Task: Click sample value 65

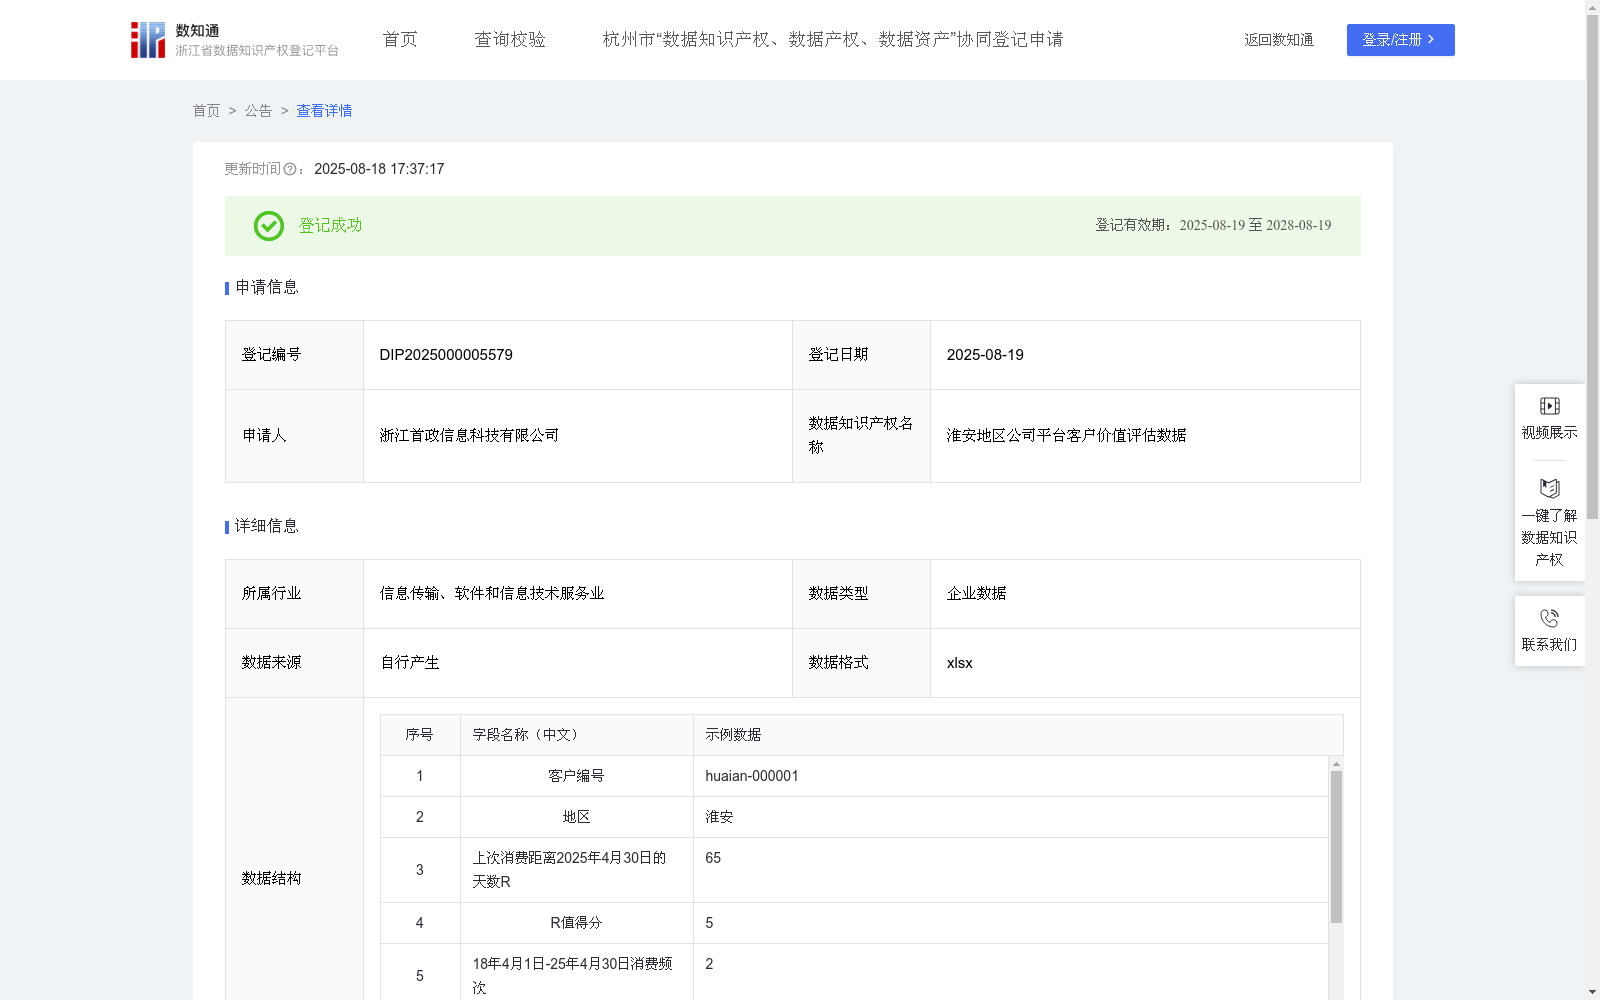Action: pos(713,858)
